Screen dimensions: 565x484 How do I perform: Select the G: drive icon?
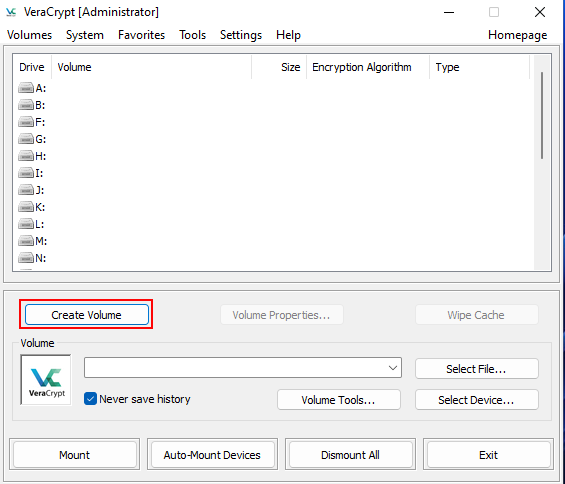[x=26, y=139]
